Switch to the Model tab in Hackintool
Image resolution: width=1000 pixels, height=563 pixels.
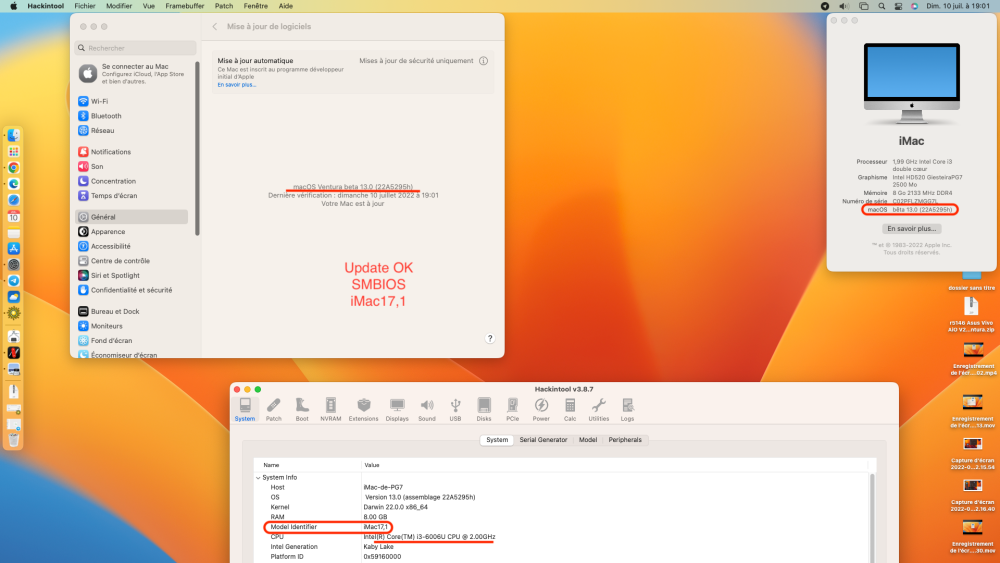click(x=588, y=440)
